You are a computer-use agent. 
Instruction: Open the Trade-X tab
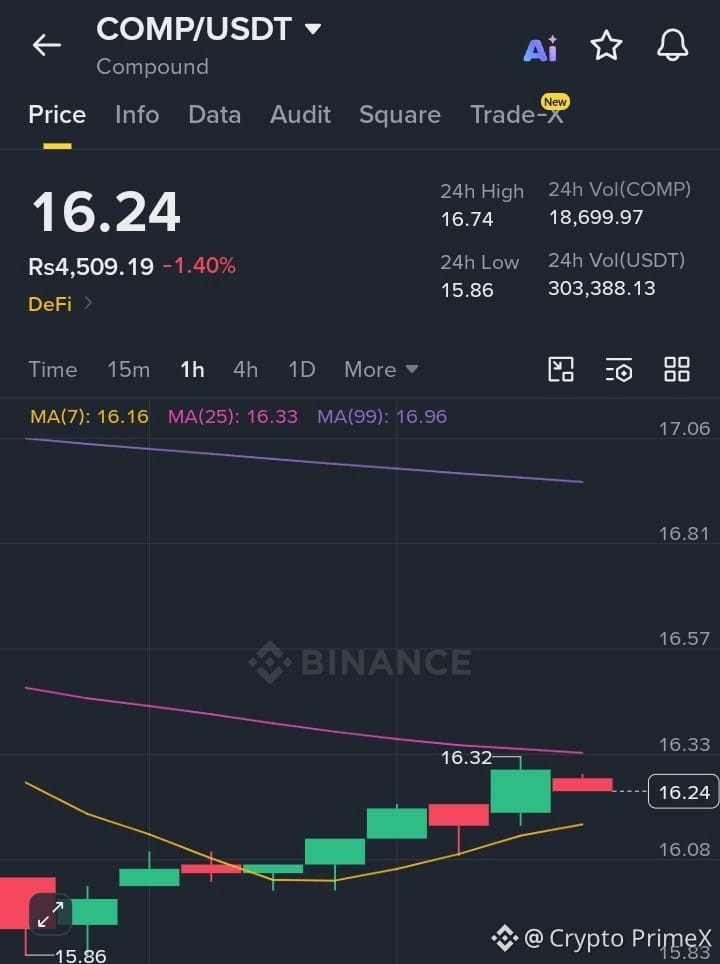click(x=518, y=114)
